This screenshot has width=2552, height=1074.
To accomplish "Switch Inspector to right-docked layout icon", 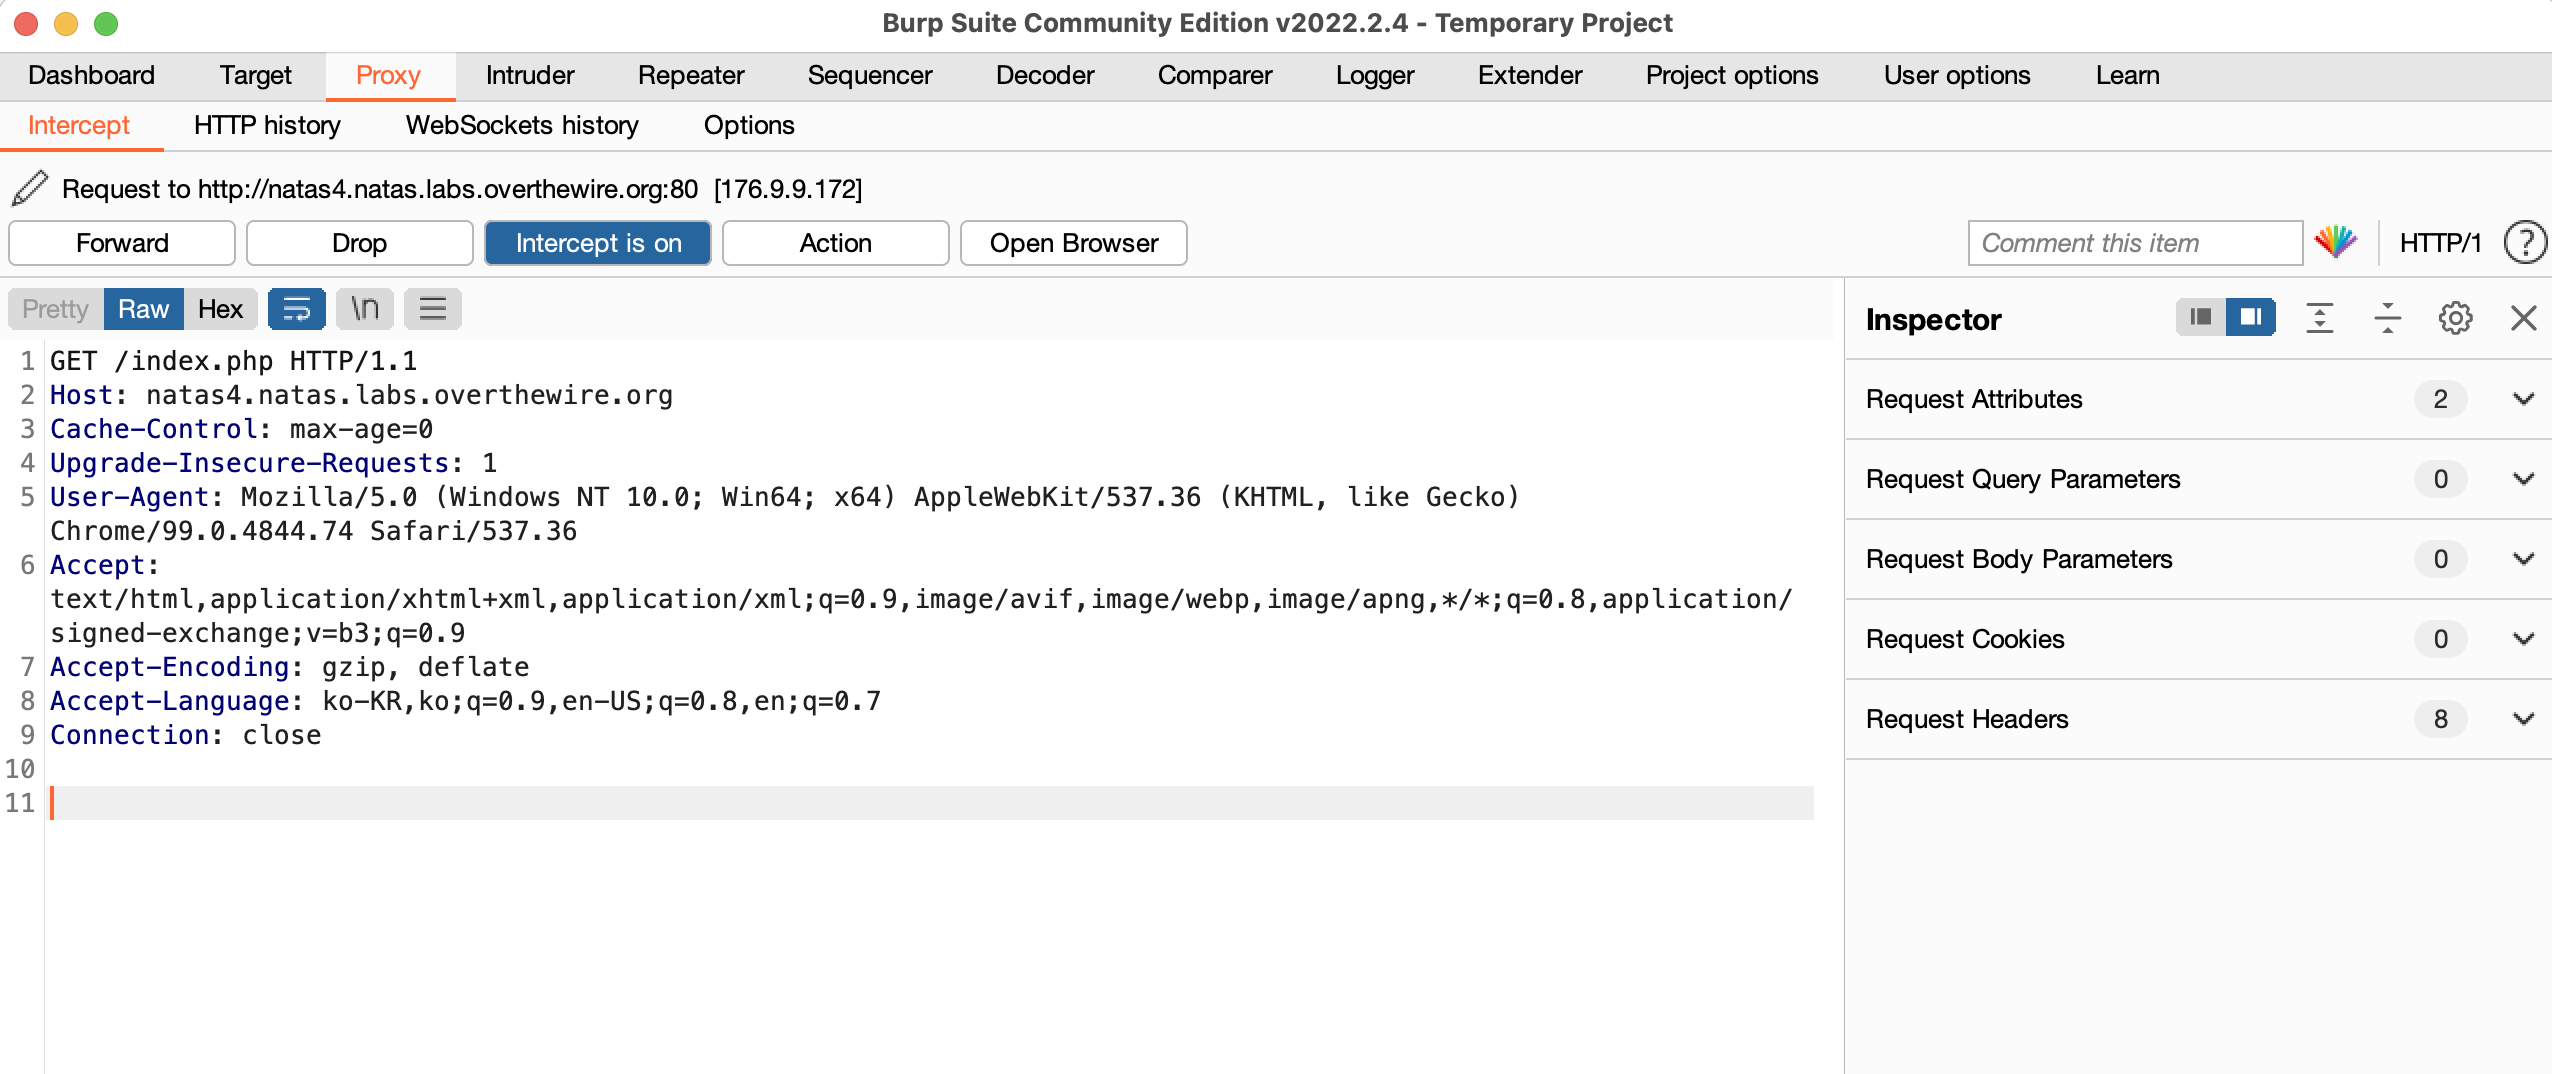I will click(2251, 318).
